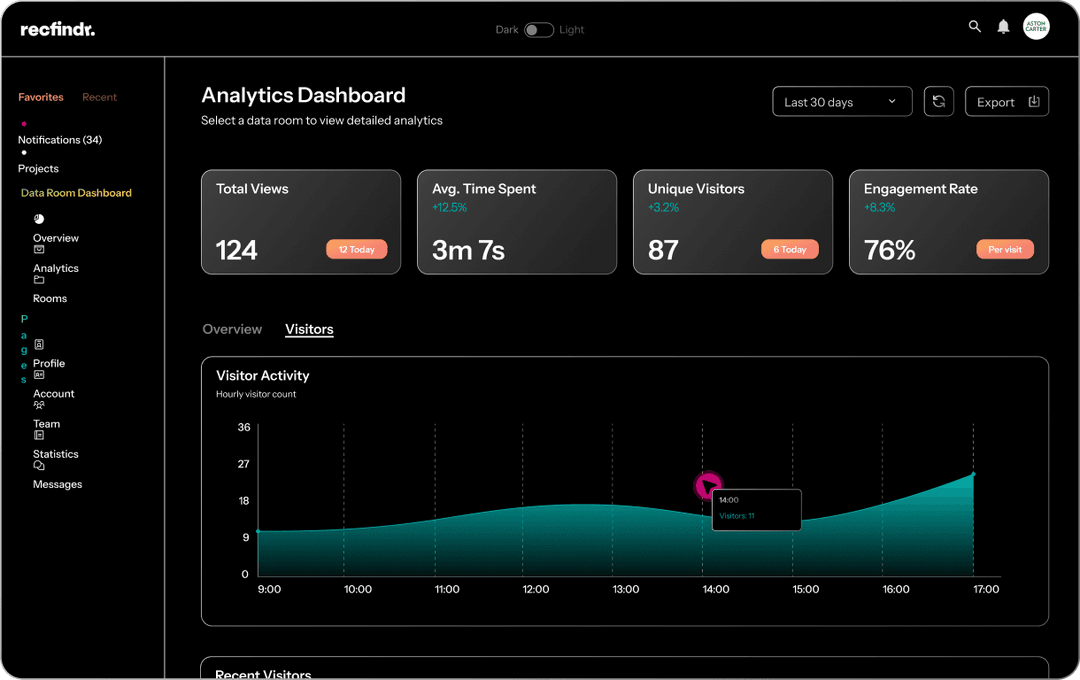Click the refresh icon button beside Export
The height and width of the screenshot is (680, 1080).
click(938, 102)
